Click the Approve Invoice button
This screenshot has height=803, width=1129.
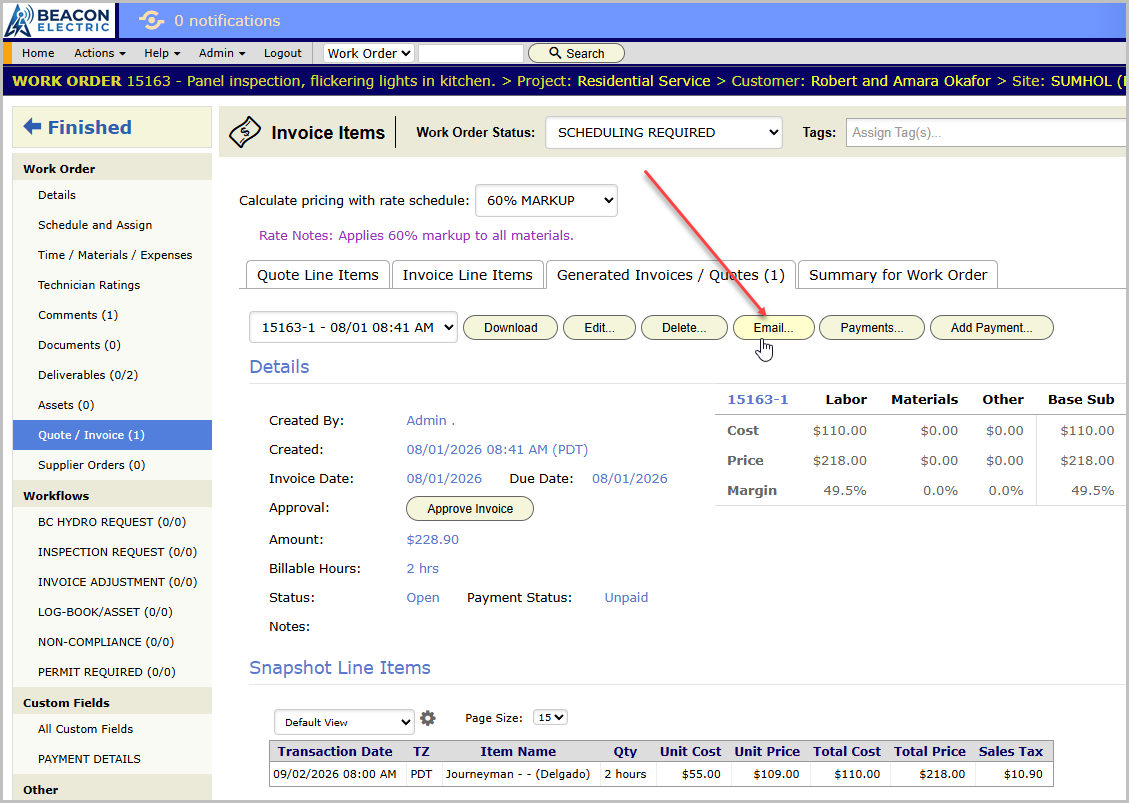click(x=470, y=508)
